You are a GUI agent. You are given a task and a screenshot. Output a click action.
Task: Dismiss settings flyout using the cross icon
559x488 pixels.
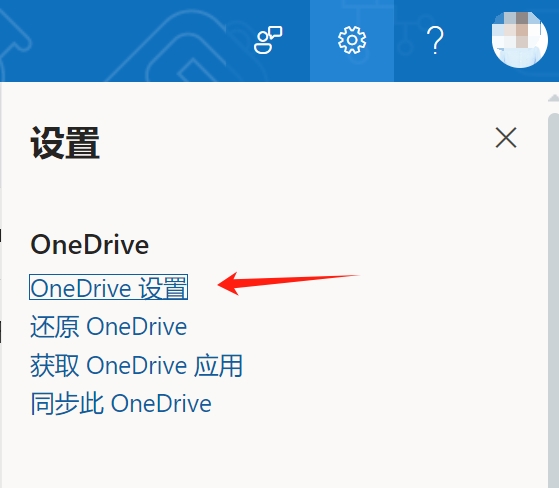point(506,137)
